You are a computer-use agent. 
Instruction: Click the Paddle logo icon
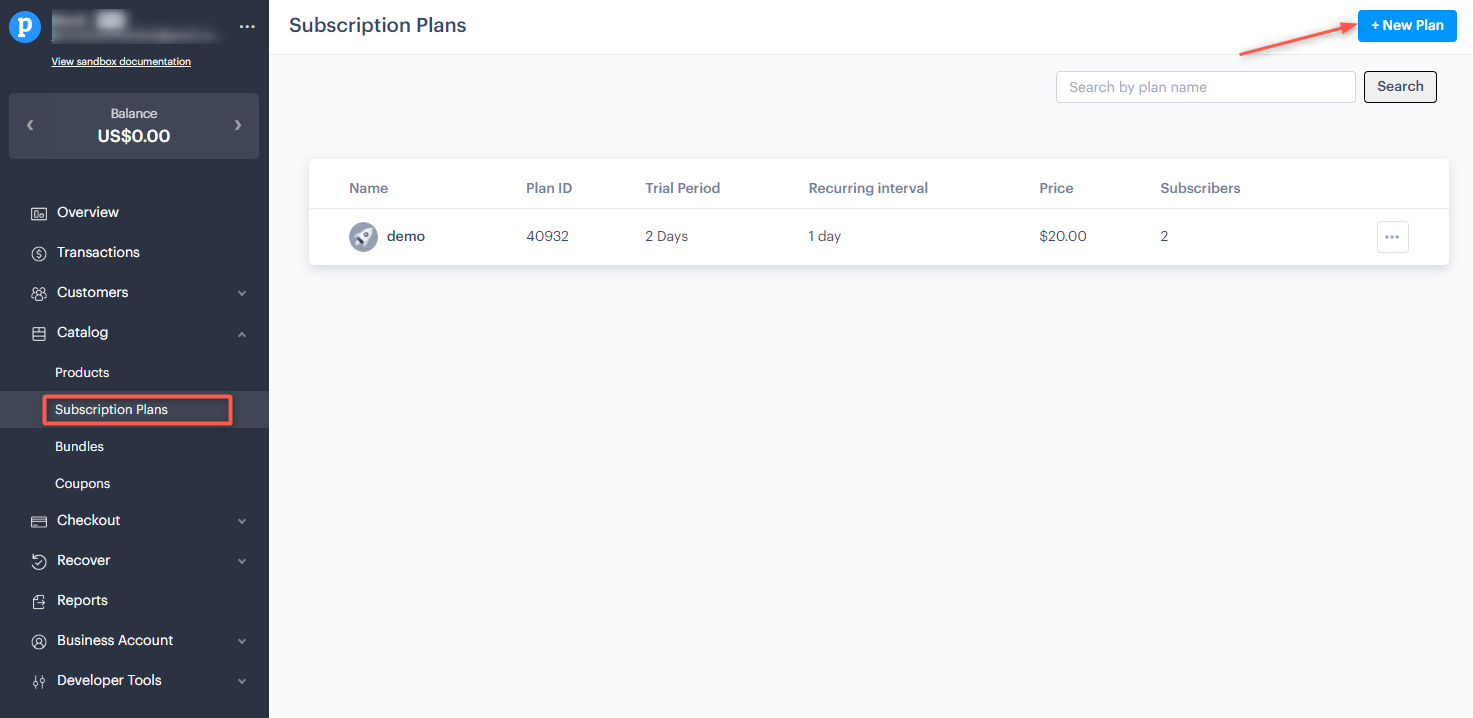[x=25, y=27]
